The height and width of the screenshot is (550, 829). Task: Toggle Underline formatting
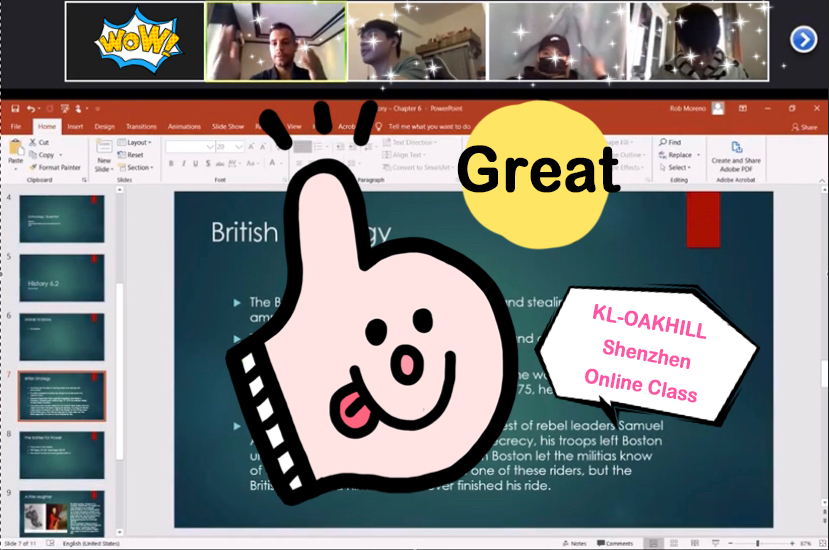(196, 163)
